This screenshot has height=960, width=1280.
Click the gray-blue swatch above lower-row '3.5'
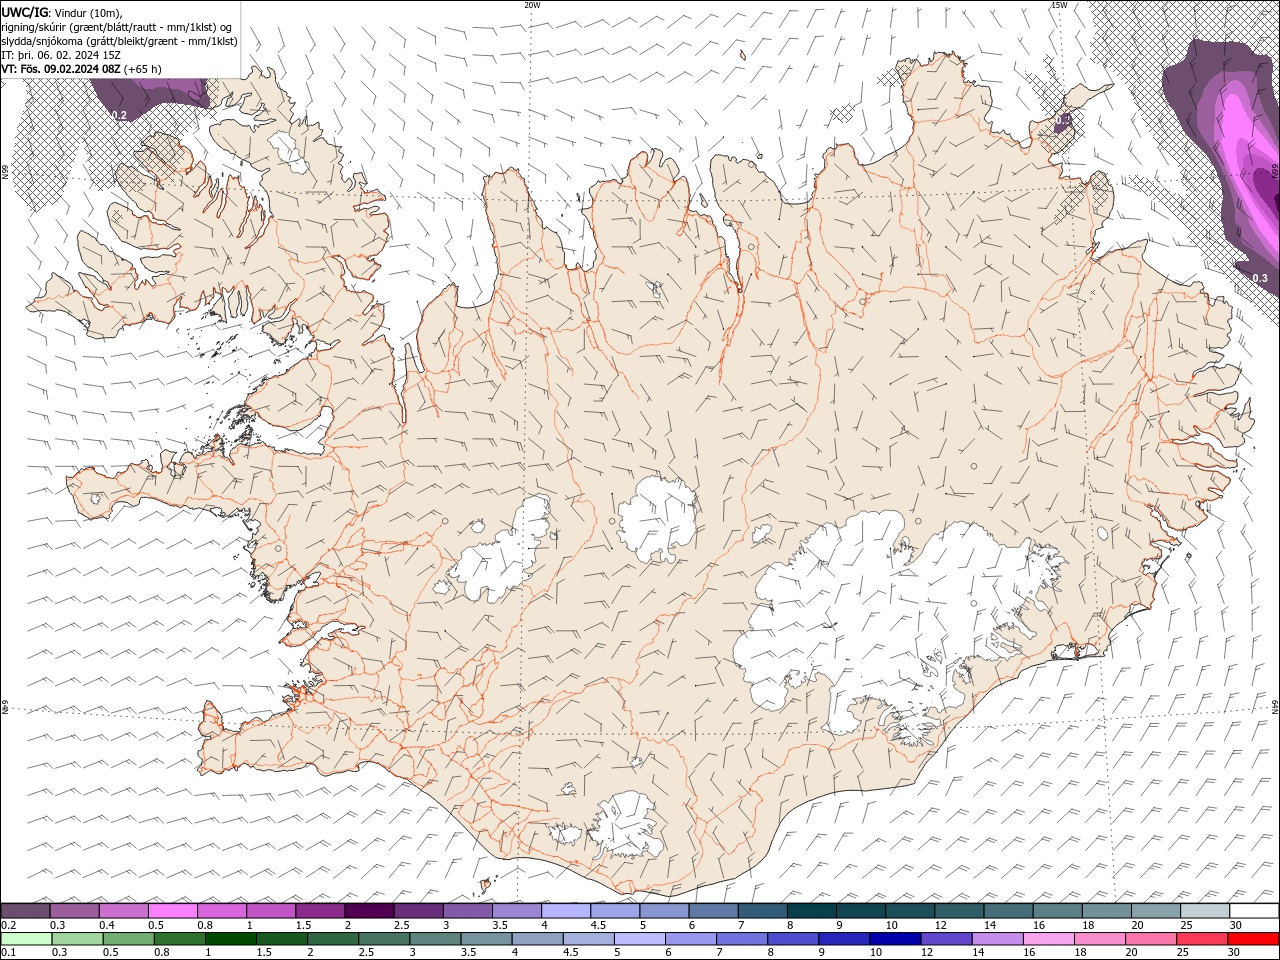[486, 939]
